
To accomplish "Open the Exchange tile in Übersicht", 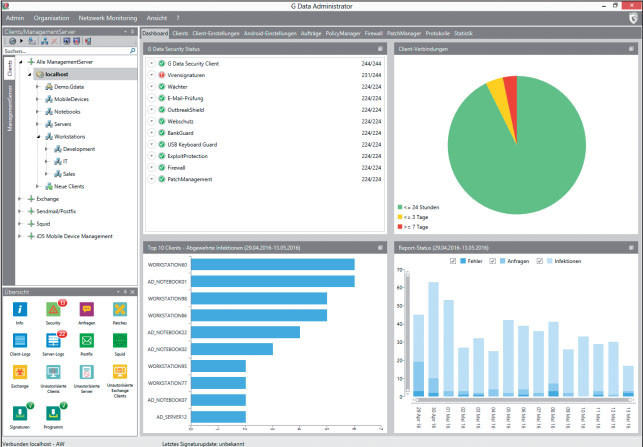I will [20, 372].
